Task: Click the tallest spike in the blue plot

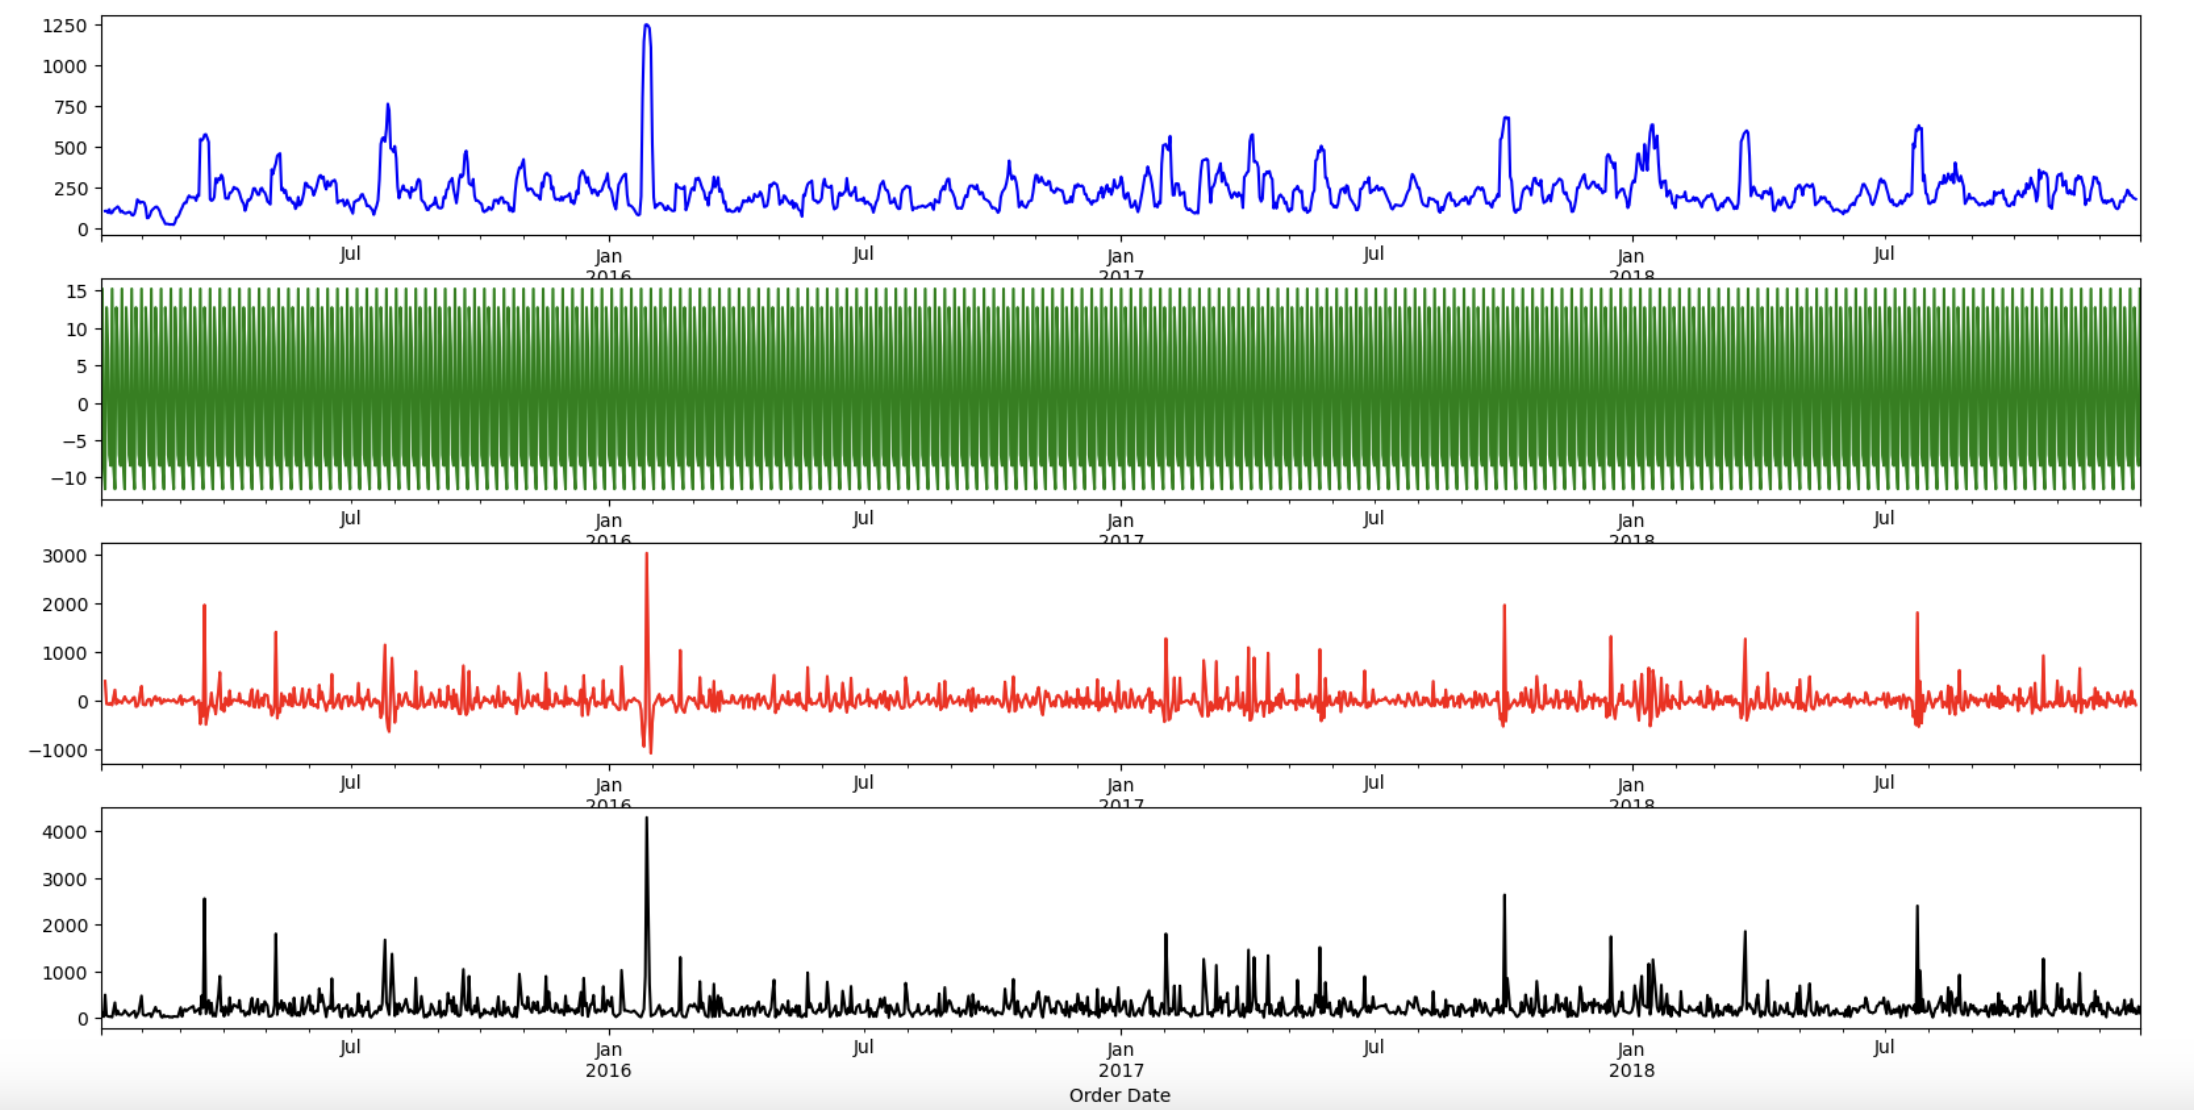Action: 646,28
